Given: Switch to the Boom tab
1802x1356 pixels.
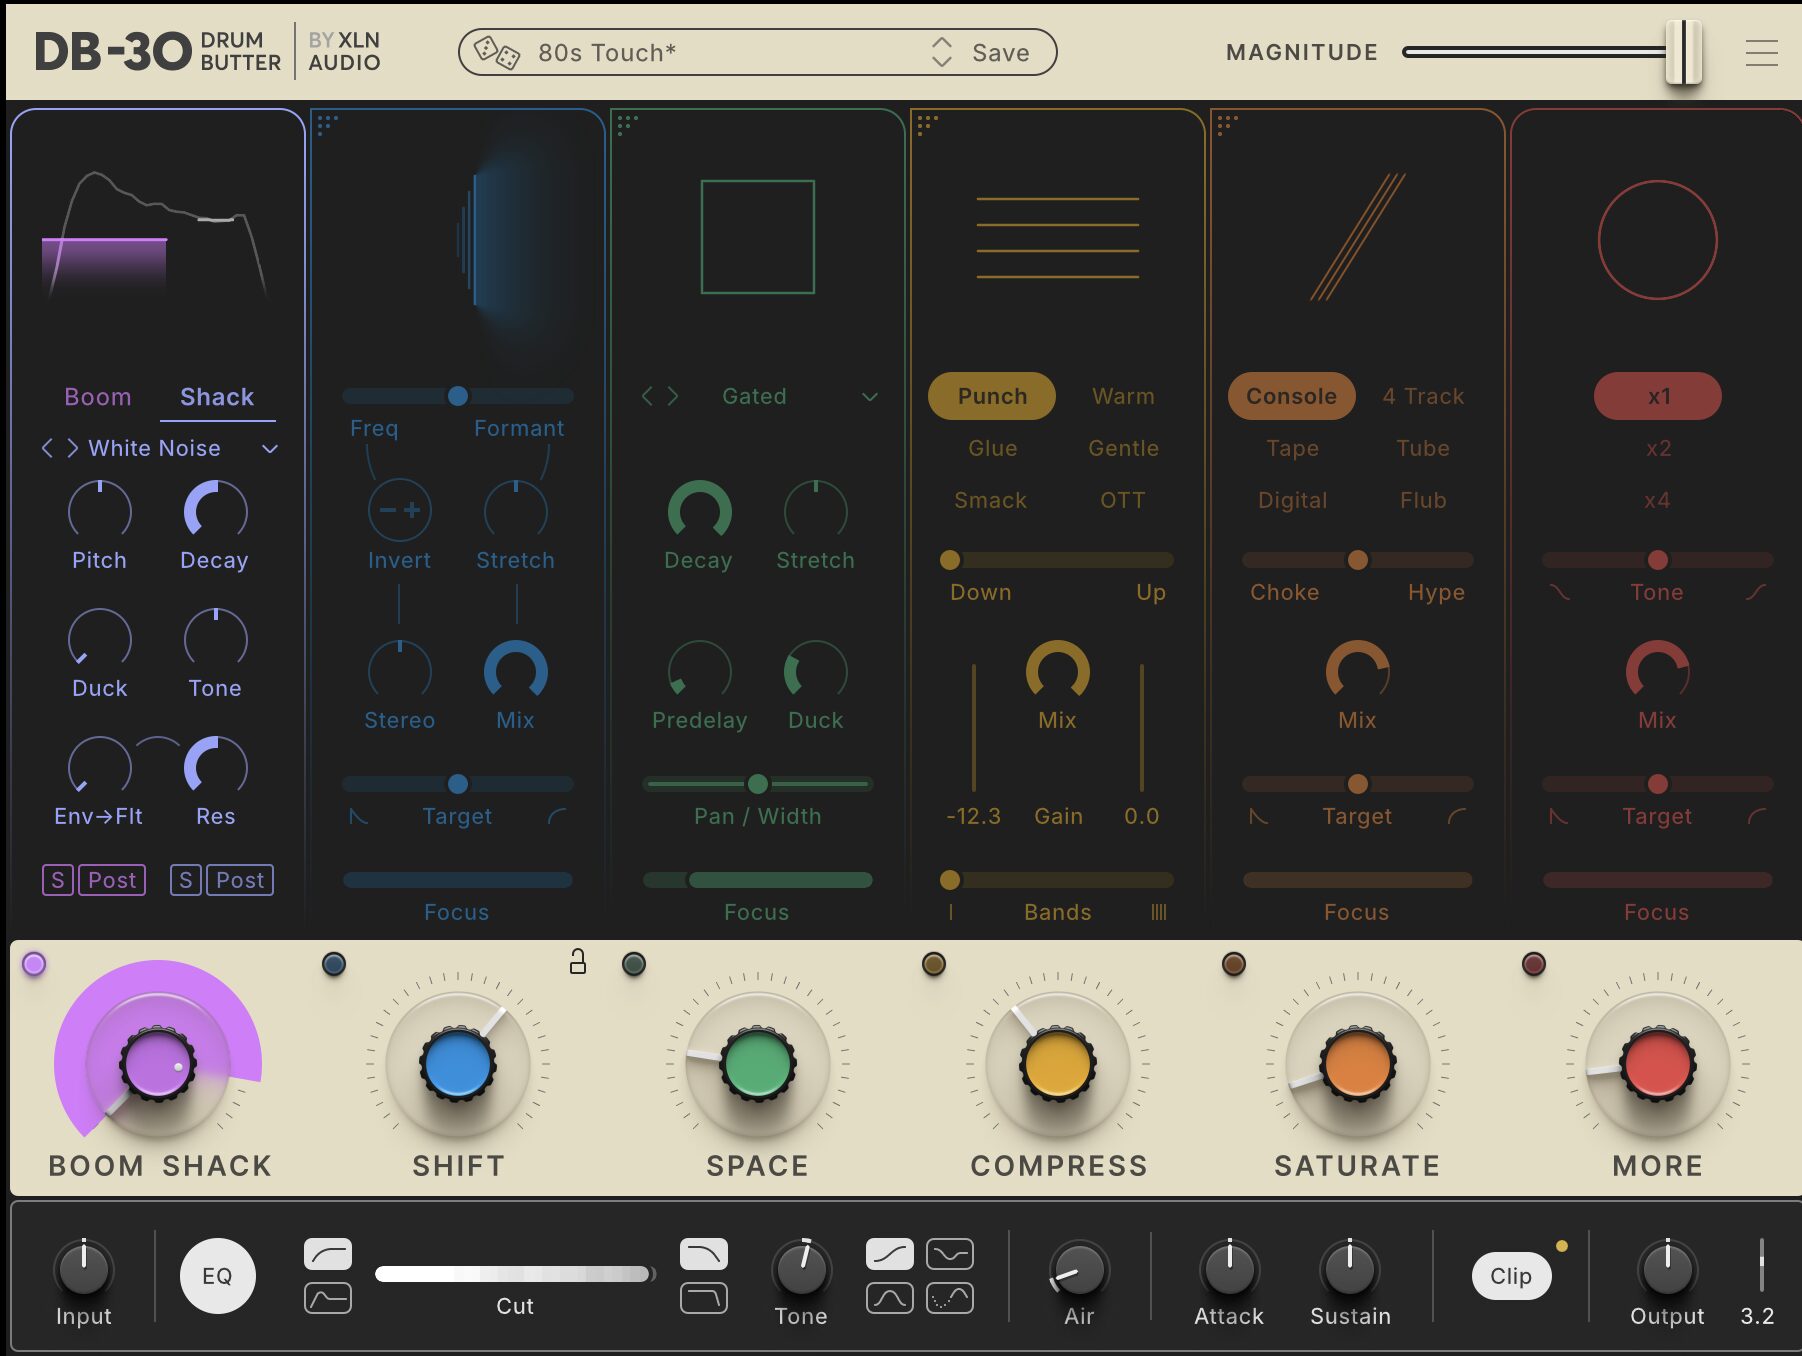Looking at the screenshot, I should (x=98, y=397).
